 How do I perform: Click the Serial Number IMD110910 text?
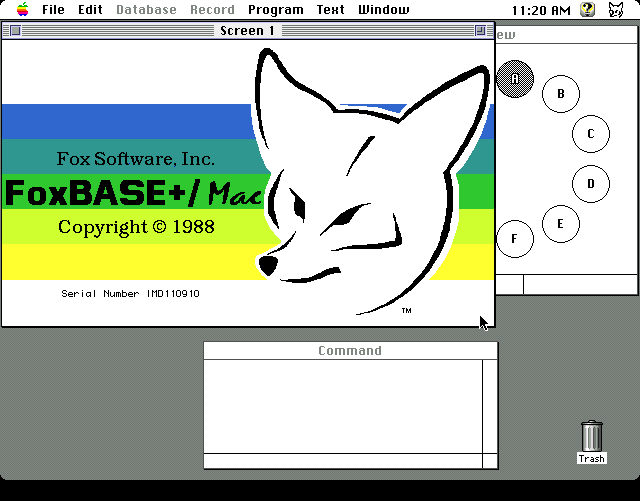click(130, 294)
